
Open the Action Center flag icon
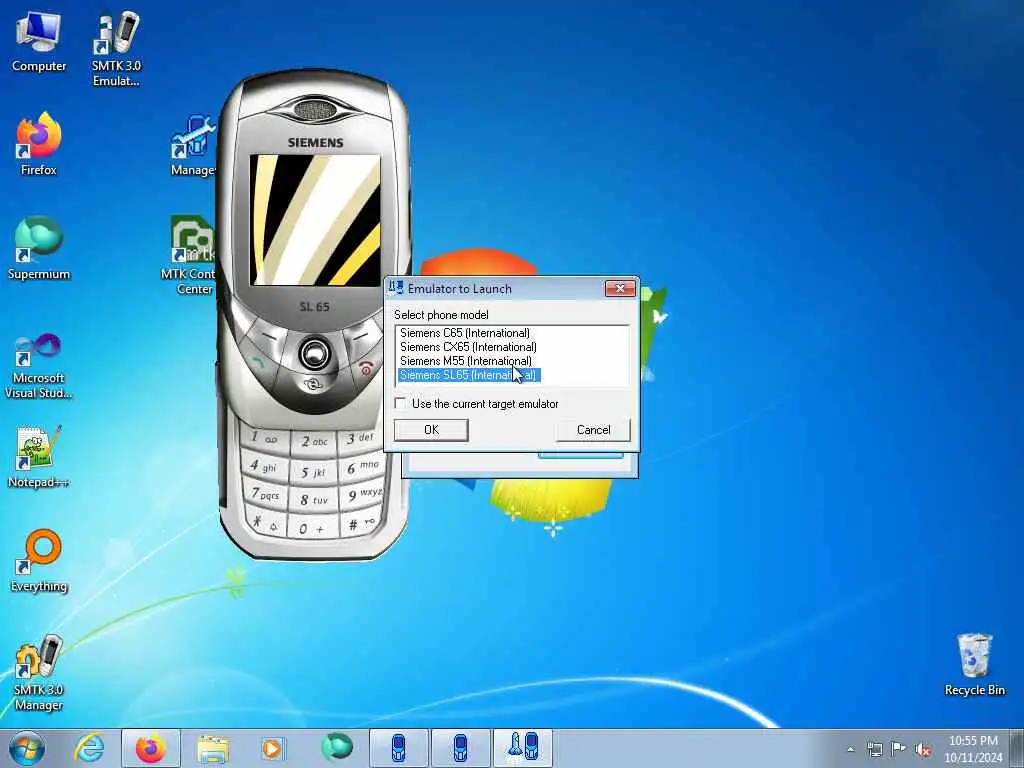pyautogui.click(x=899, y=749)
